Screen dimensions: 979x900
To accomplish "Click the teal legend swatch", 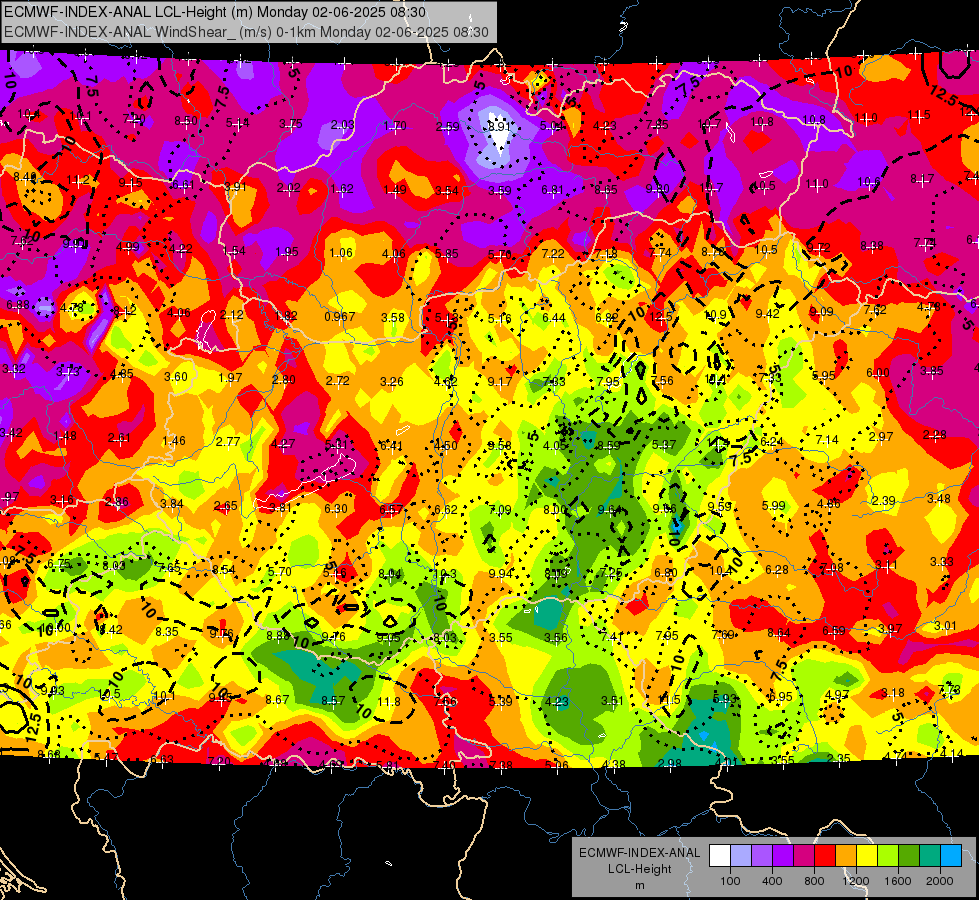I will (930, 856).
